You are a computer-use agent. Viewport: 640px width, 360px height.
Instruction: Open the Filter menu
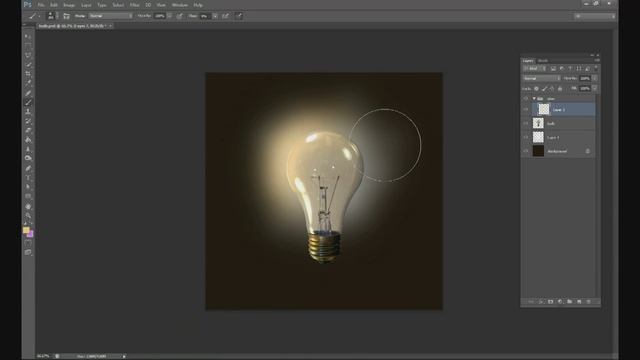tap(134, 5)
